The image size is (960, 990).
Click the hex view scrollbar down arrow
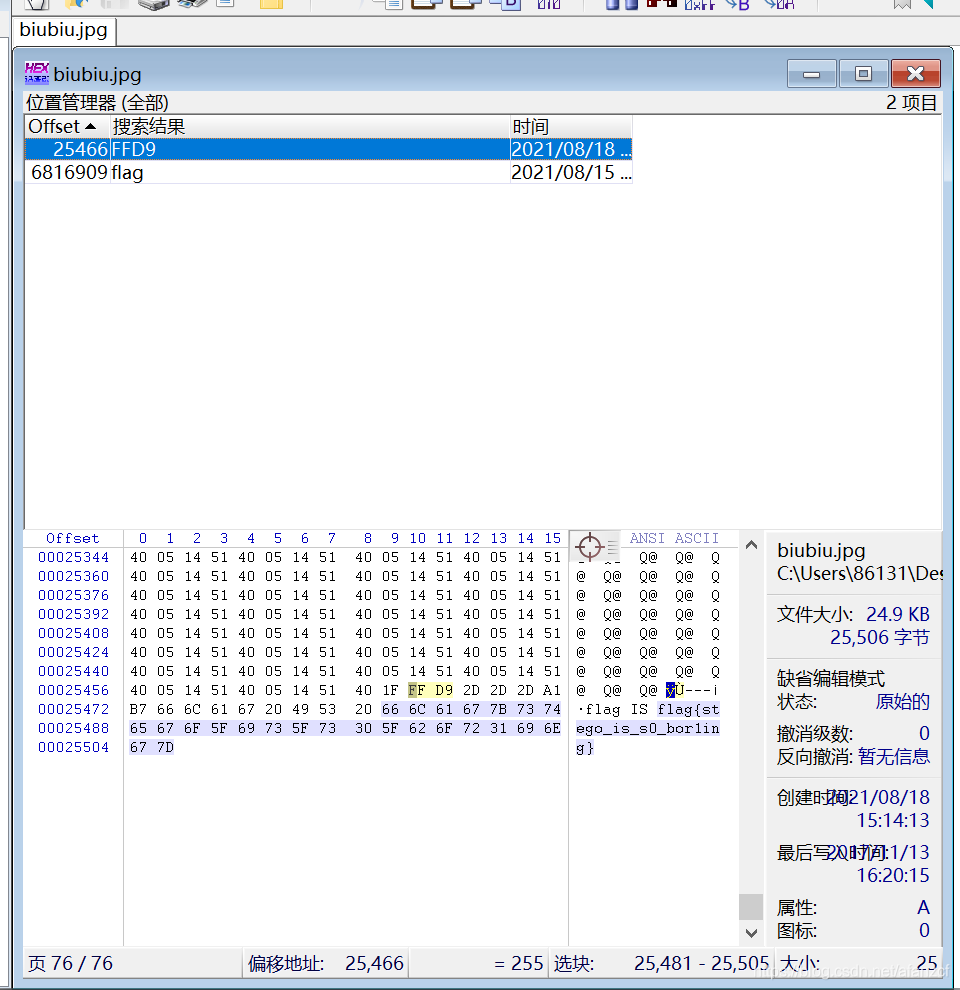point(750,933)
